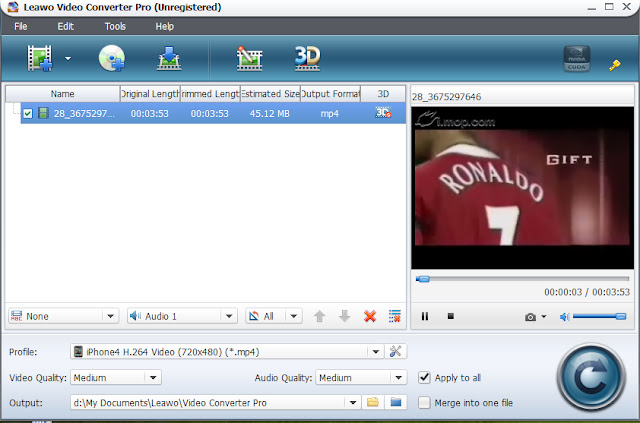This screenshot has width=640, height=423.
Task: Click the Add Blu-ray/DVD disc icon
Action: [112, 58]
